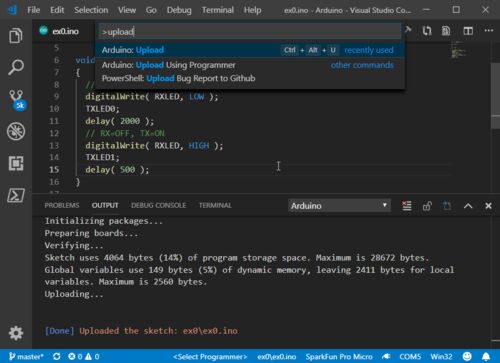This screenshot has width=500, height=363.
Task: Click the command palette input with >upload
Action: click(250, 32)
